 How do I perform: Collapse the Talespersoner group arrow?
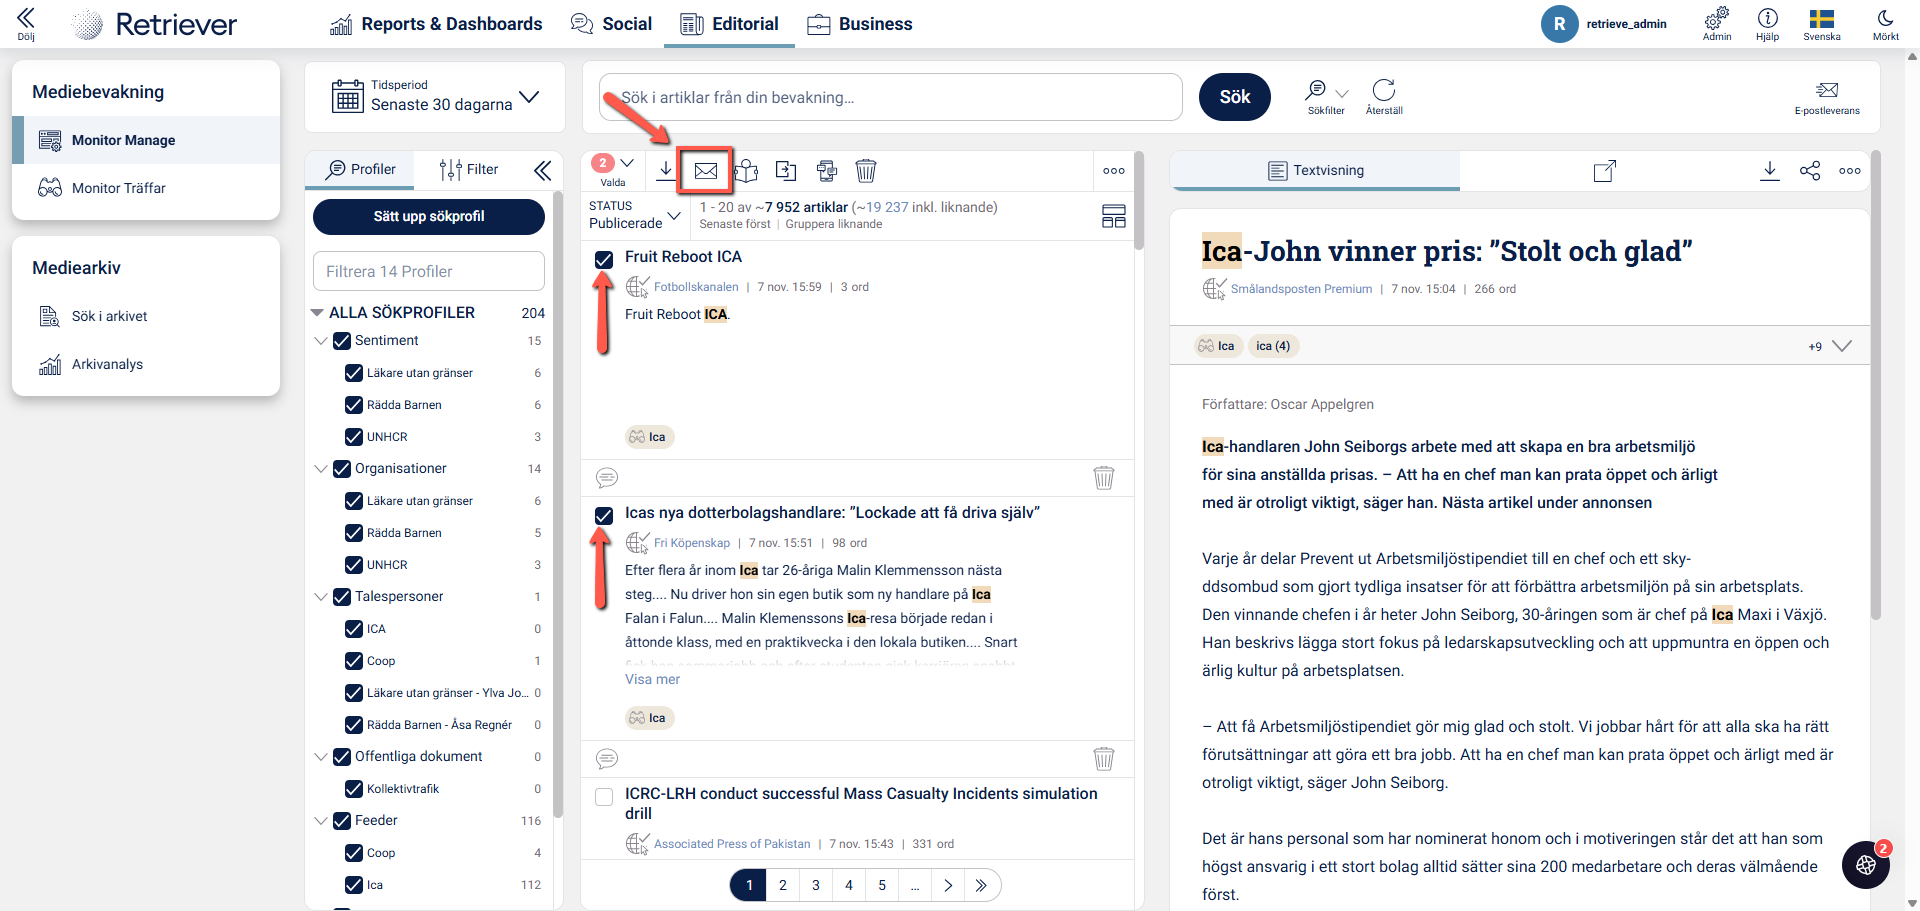(x=321, y=597)
